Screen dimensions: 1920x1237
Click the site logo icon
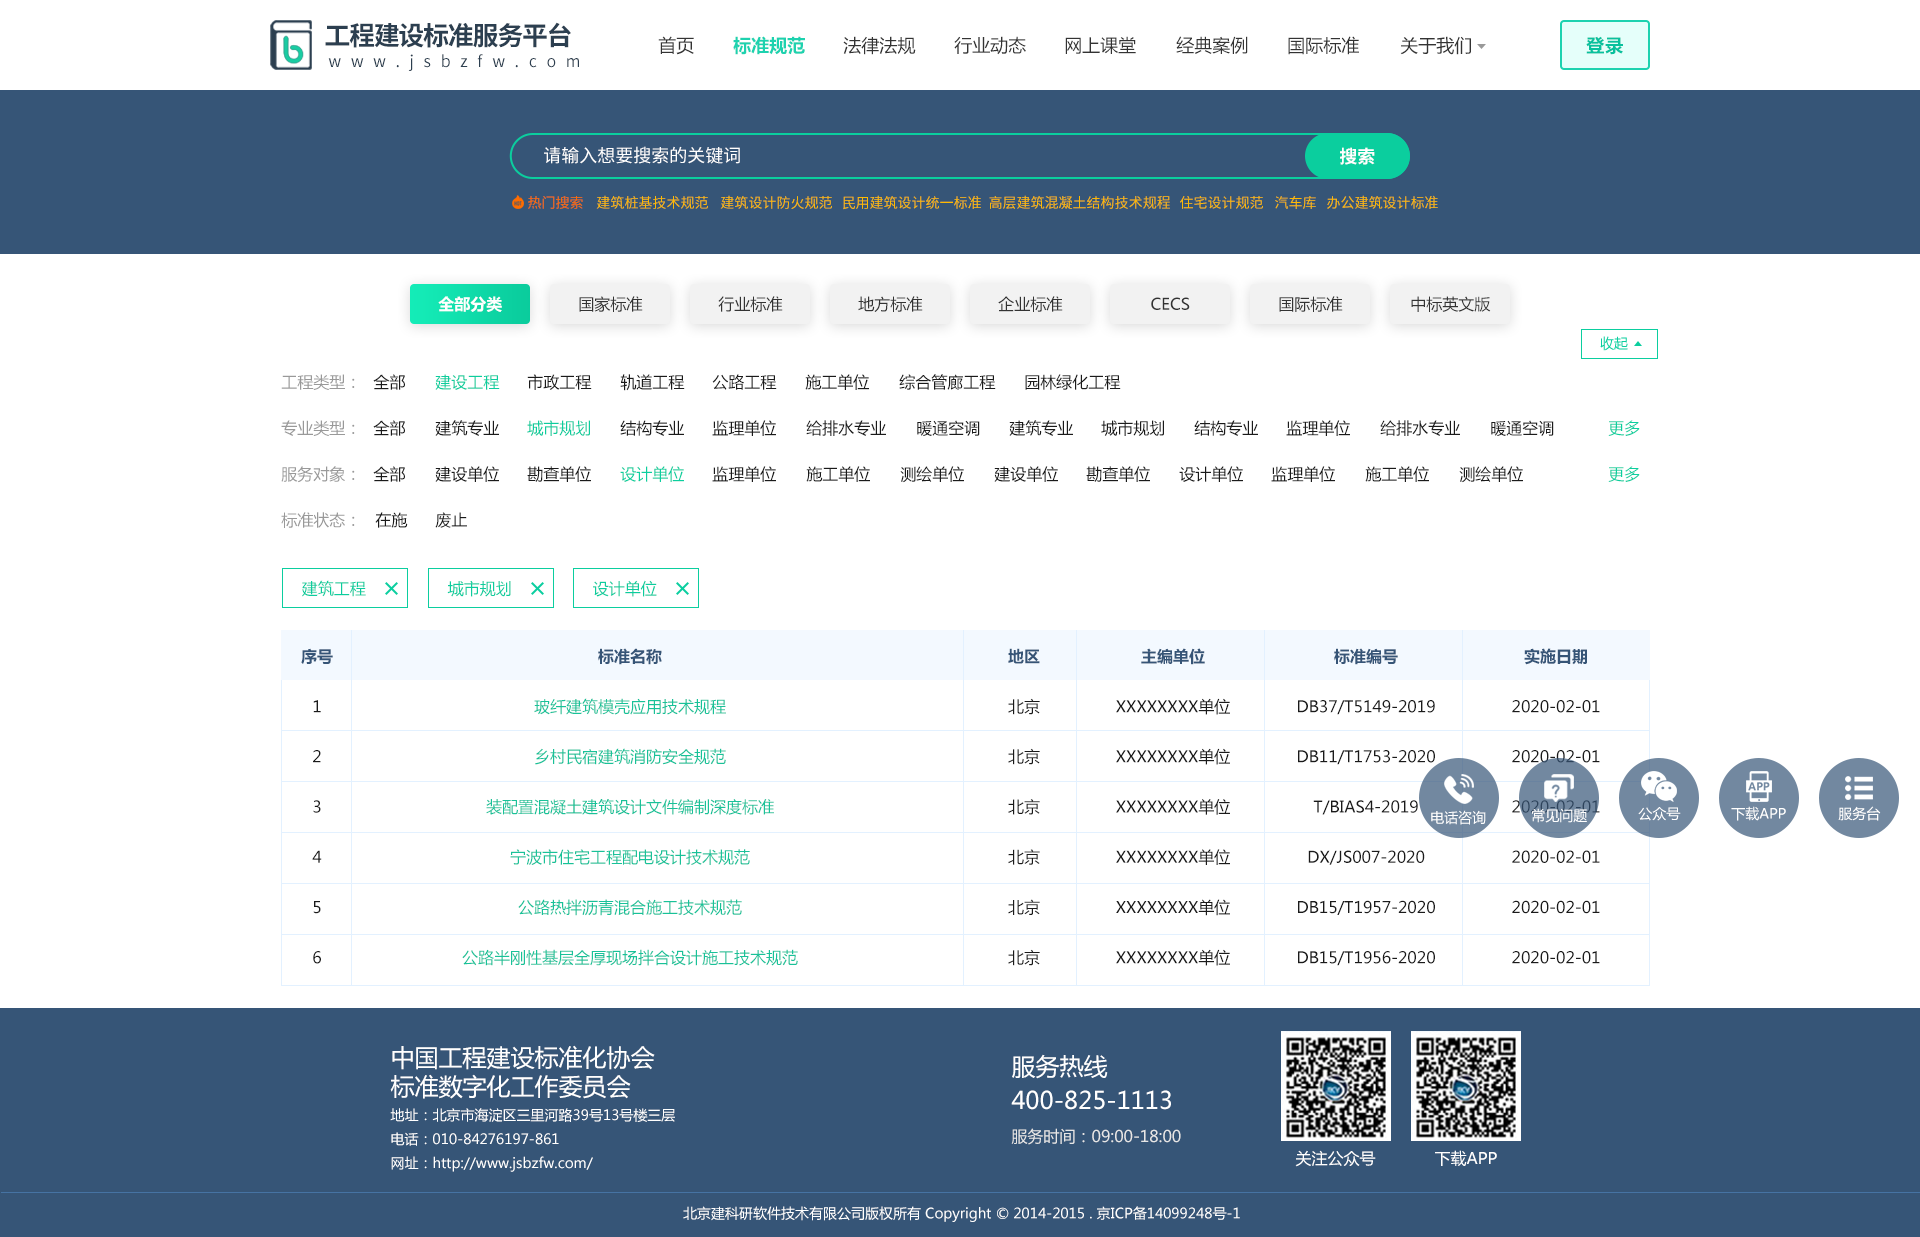291,45
